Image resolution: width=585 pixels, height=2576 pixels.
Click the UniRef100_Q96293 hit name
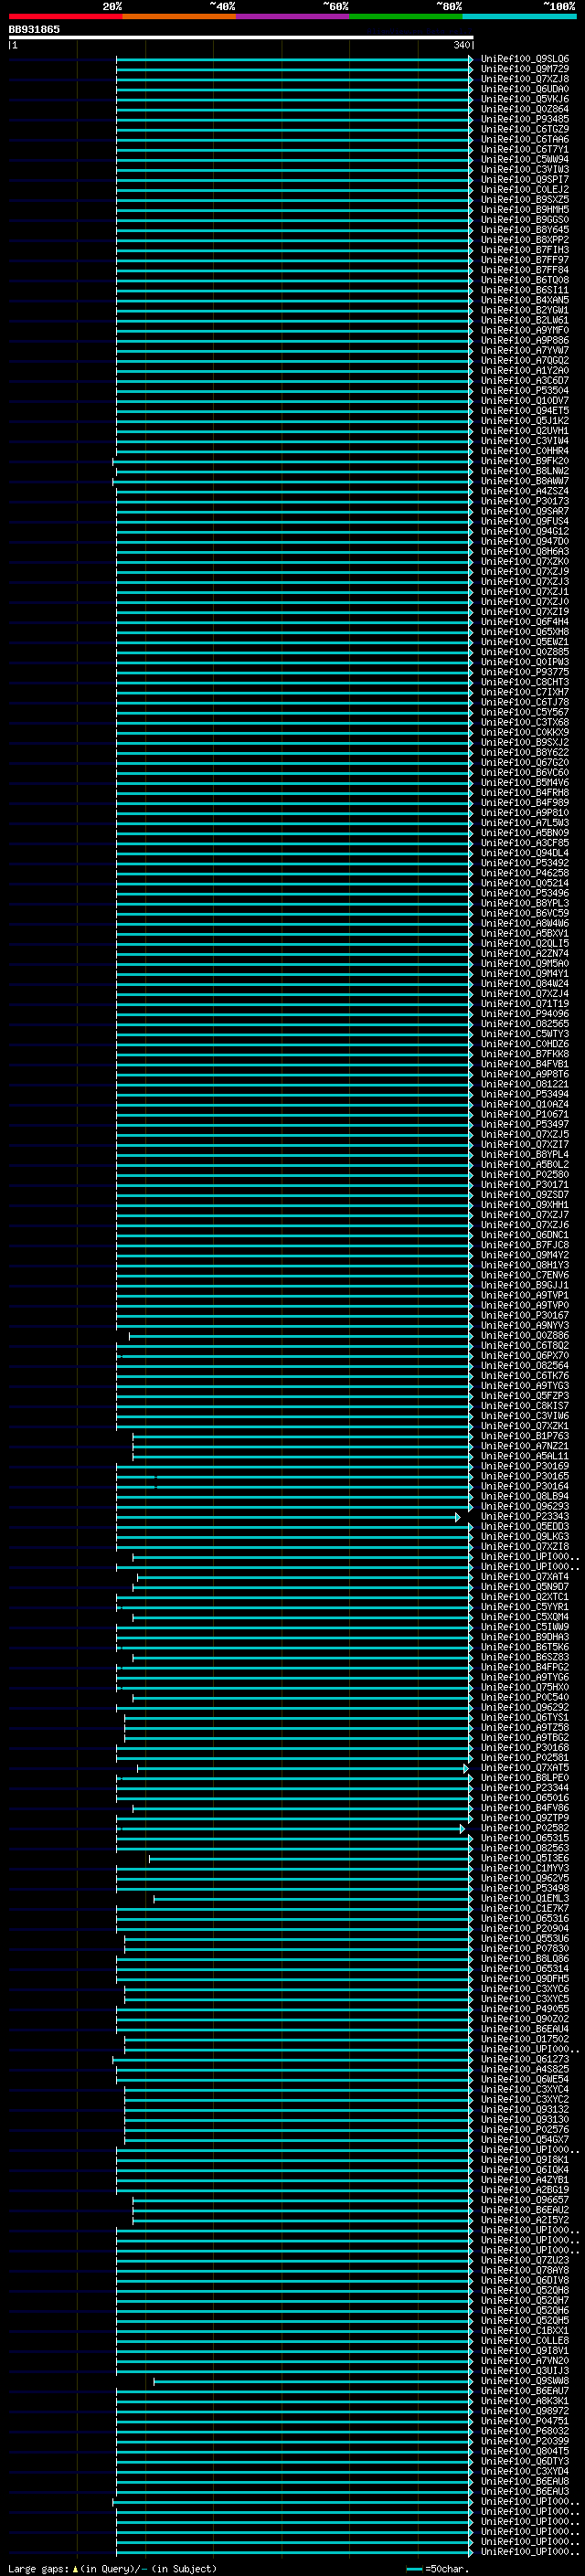tap(525, 1507)
